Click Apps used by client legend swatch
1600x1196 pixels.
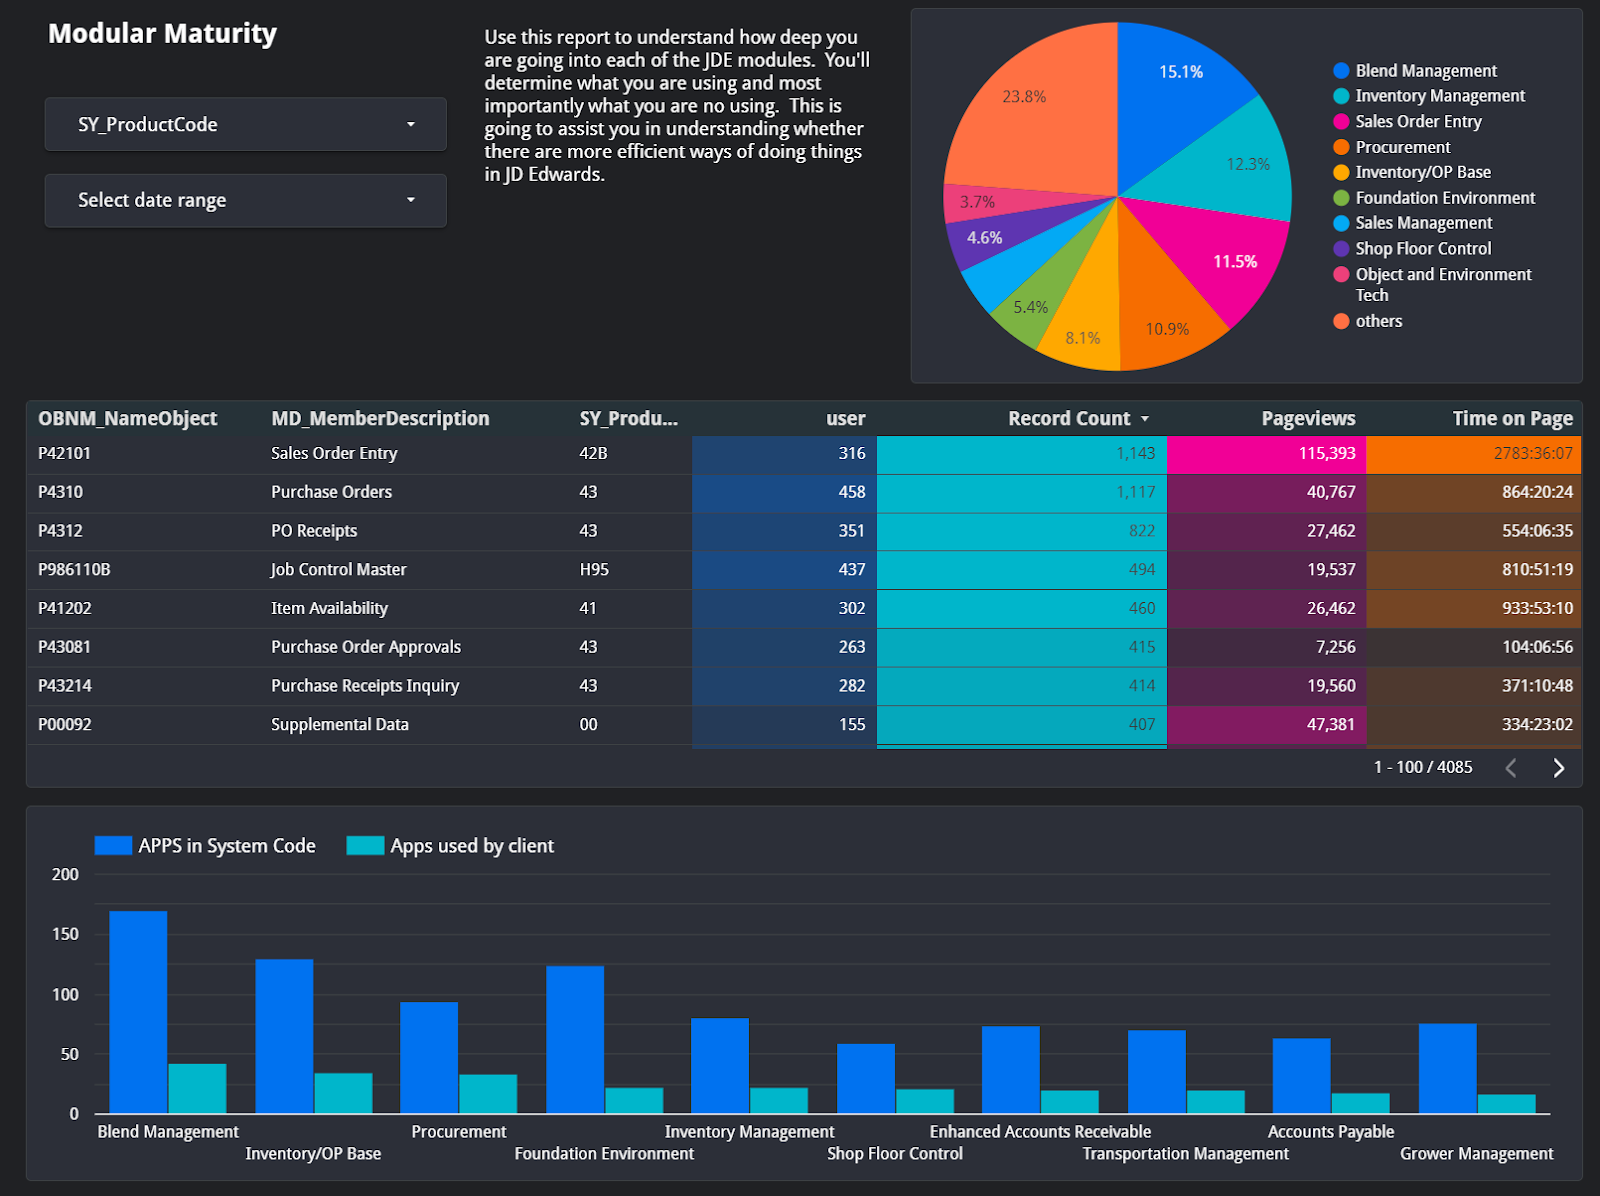(x=365, y=846)
